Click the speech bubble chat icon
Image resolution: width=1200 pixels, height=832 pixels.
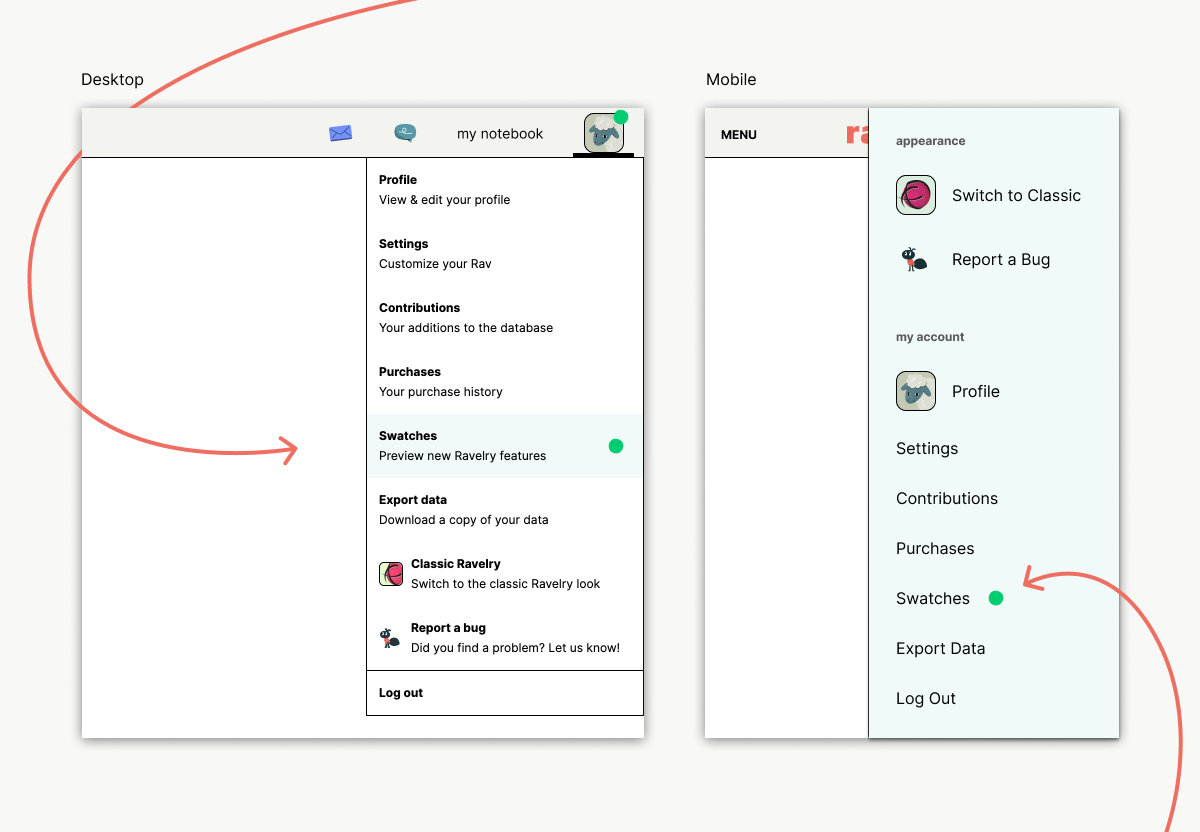pyautogui.click(x=404, y=132)
